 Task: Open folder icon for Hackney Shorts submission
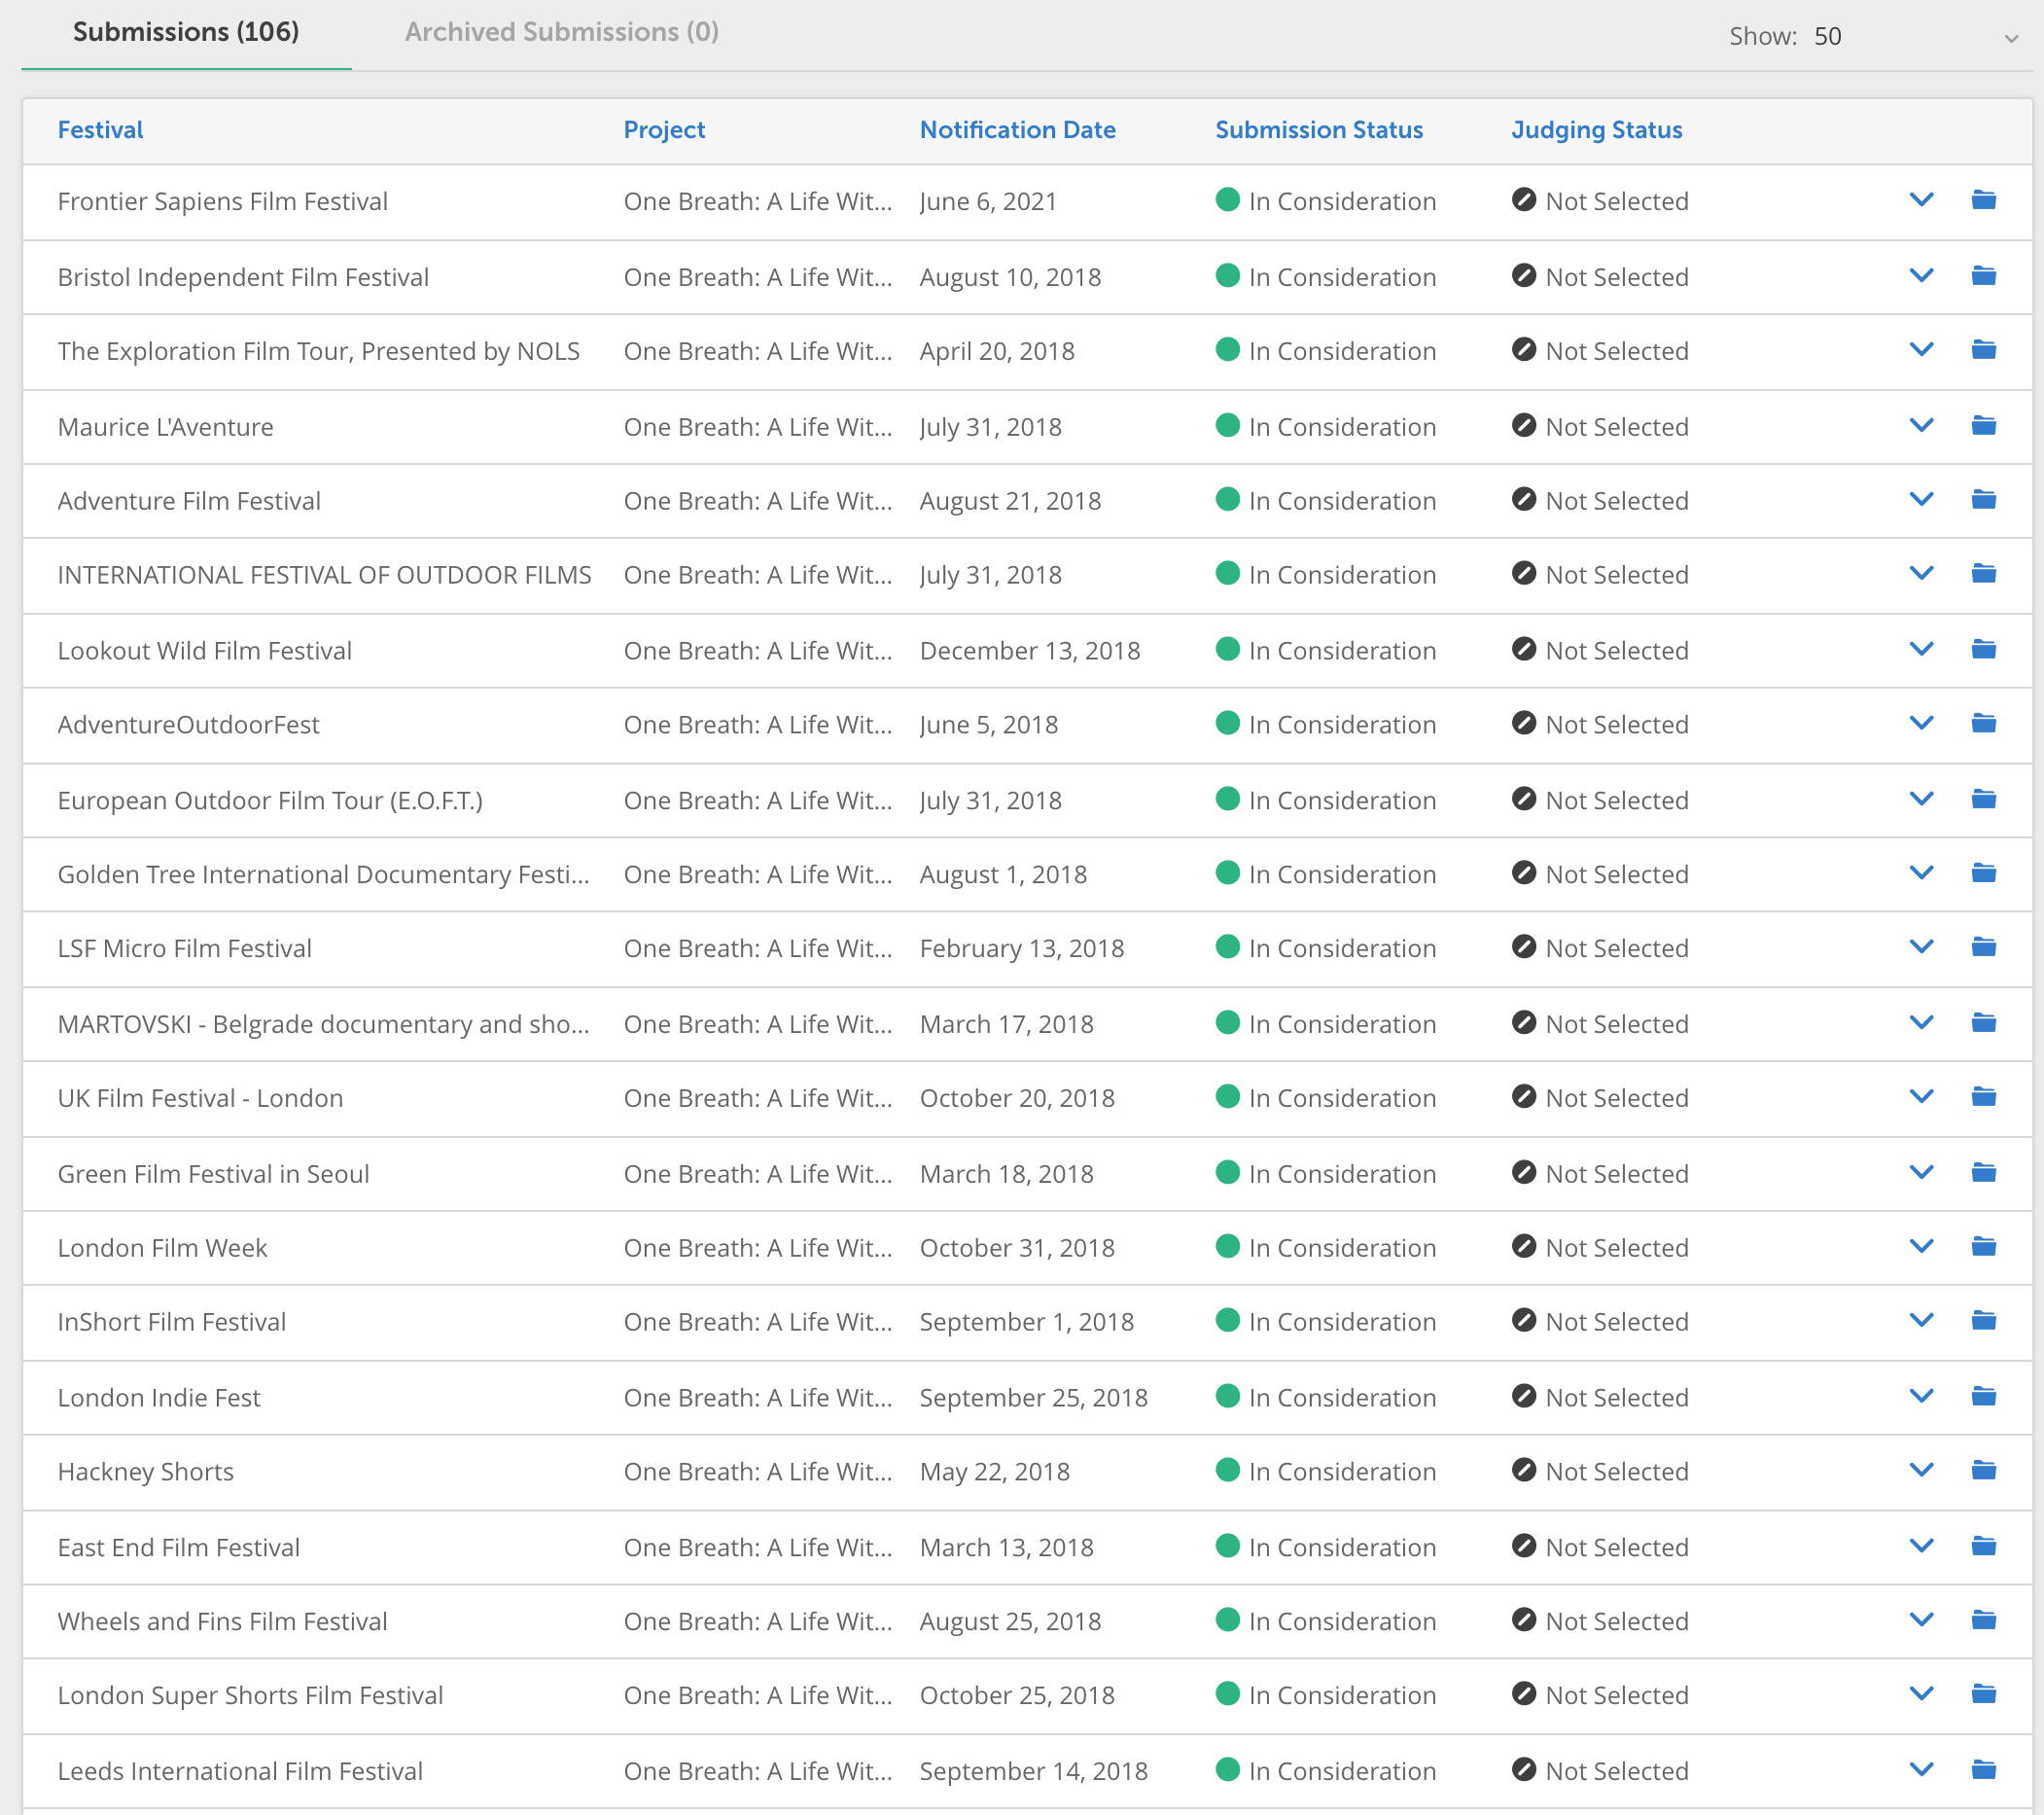click(1983, 1471)
